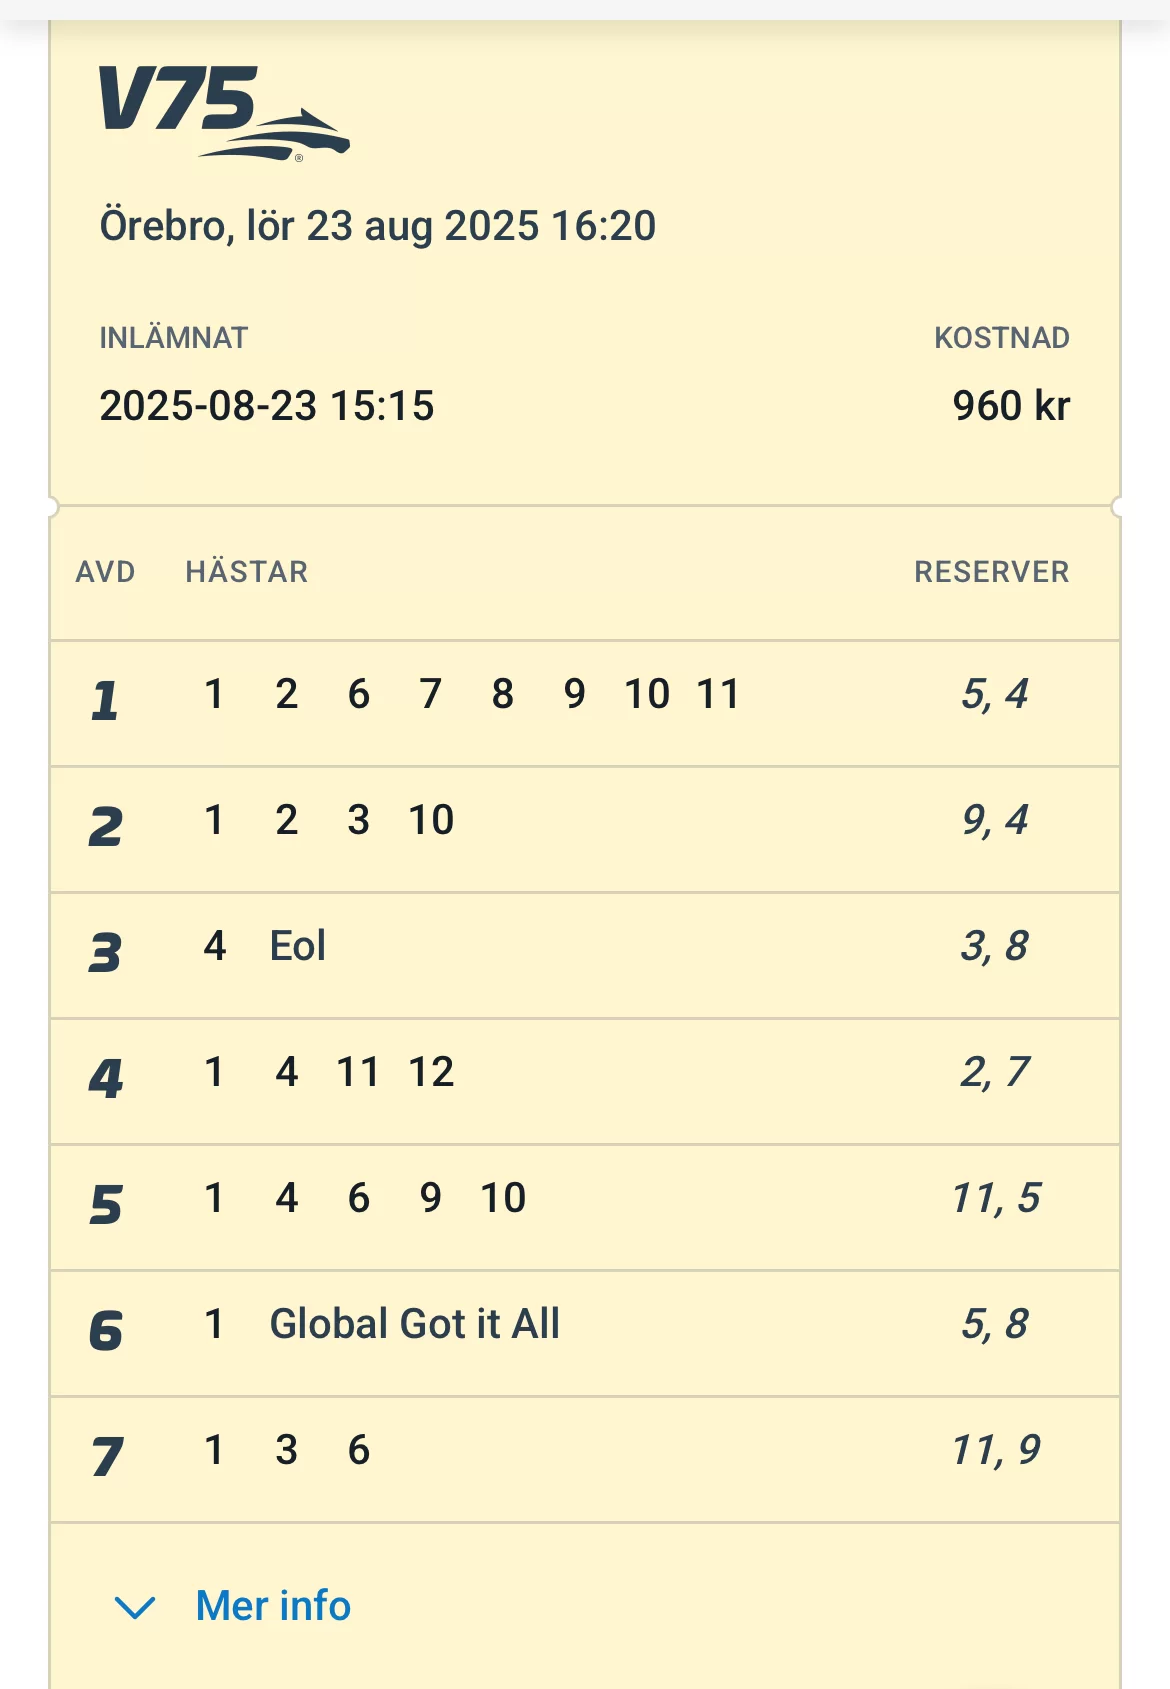Click race 2 number icon

point(105,826)
